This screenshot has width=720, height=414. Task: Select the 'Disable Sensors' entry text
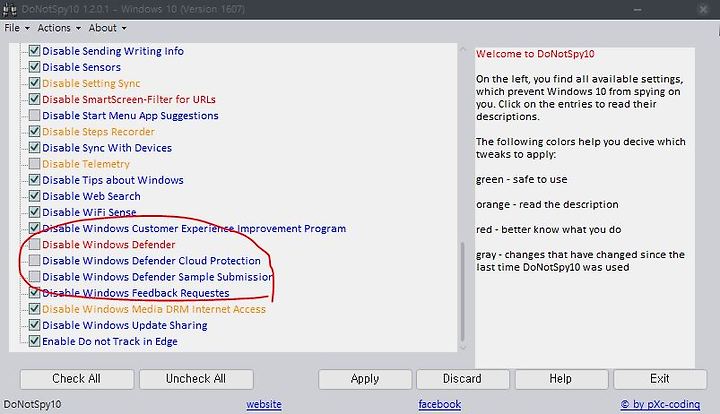[81, 67]
